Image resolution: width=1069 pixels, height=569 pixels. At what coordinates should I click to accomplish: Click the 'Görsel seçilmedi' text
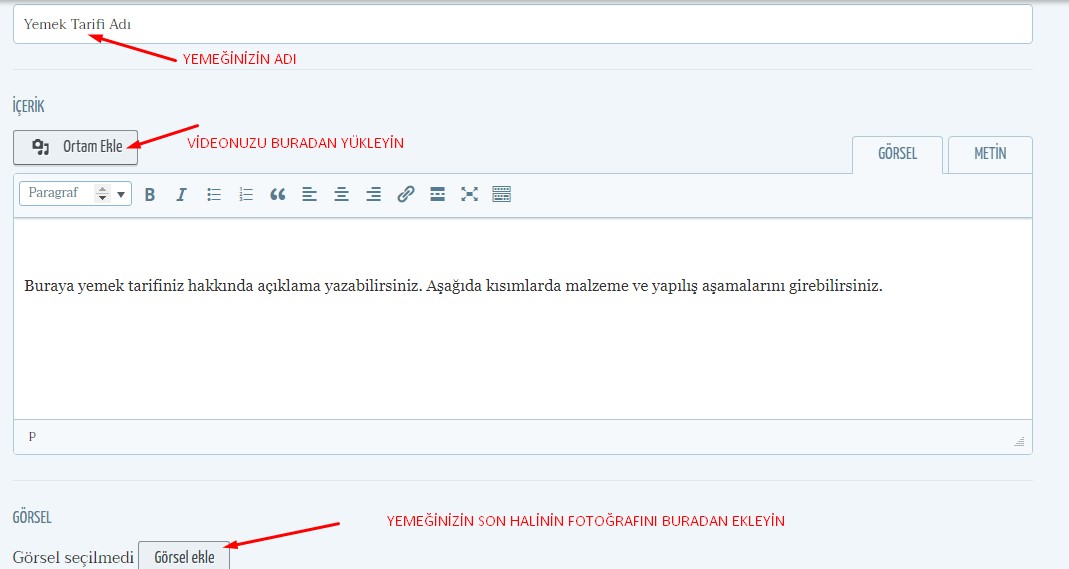click(x=73, y=557)
